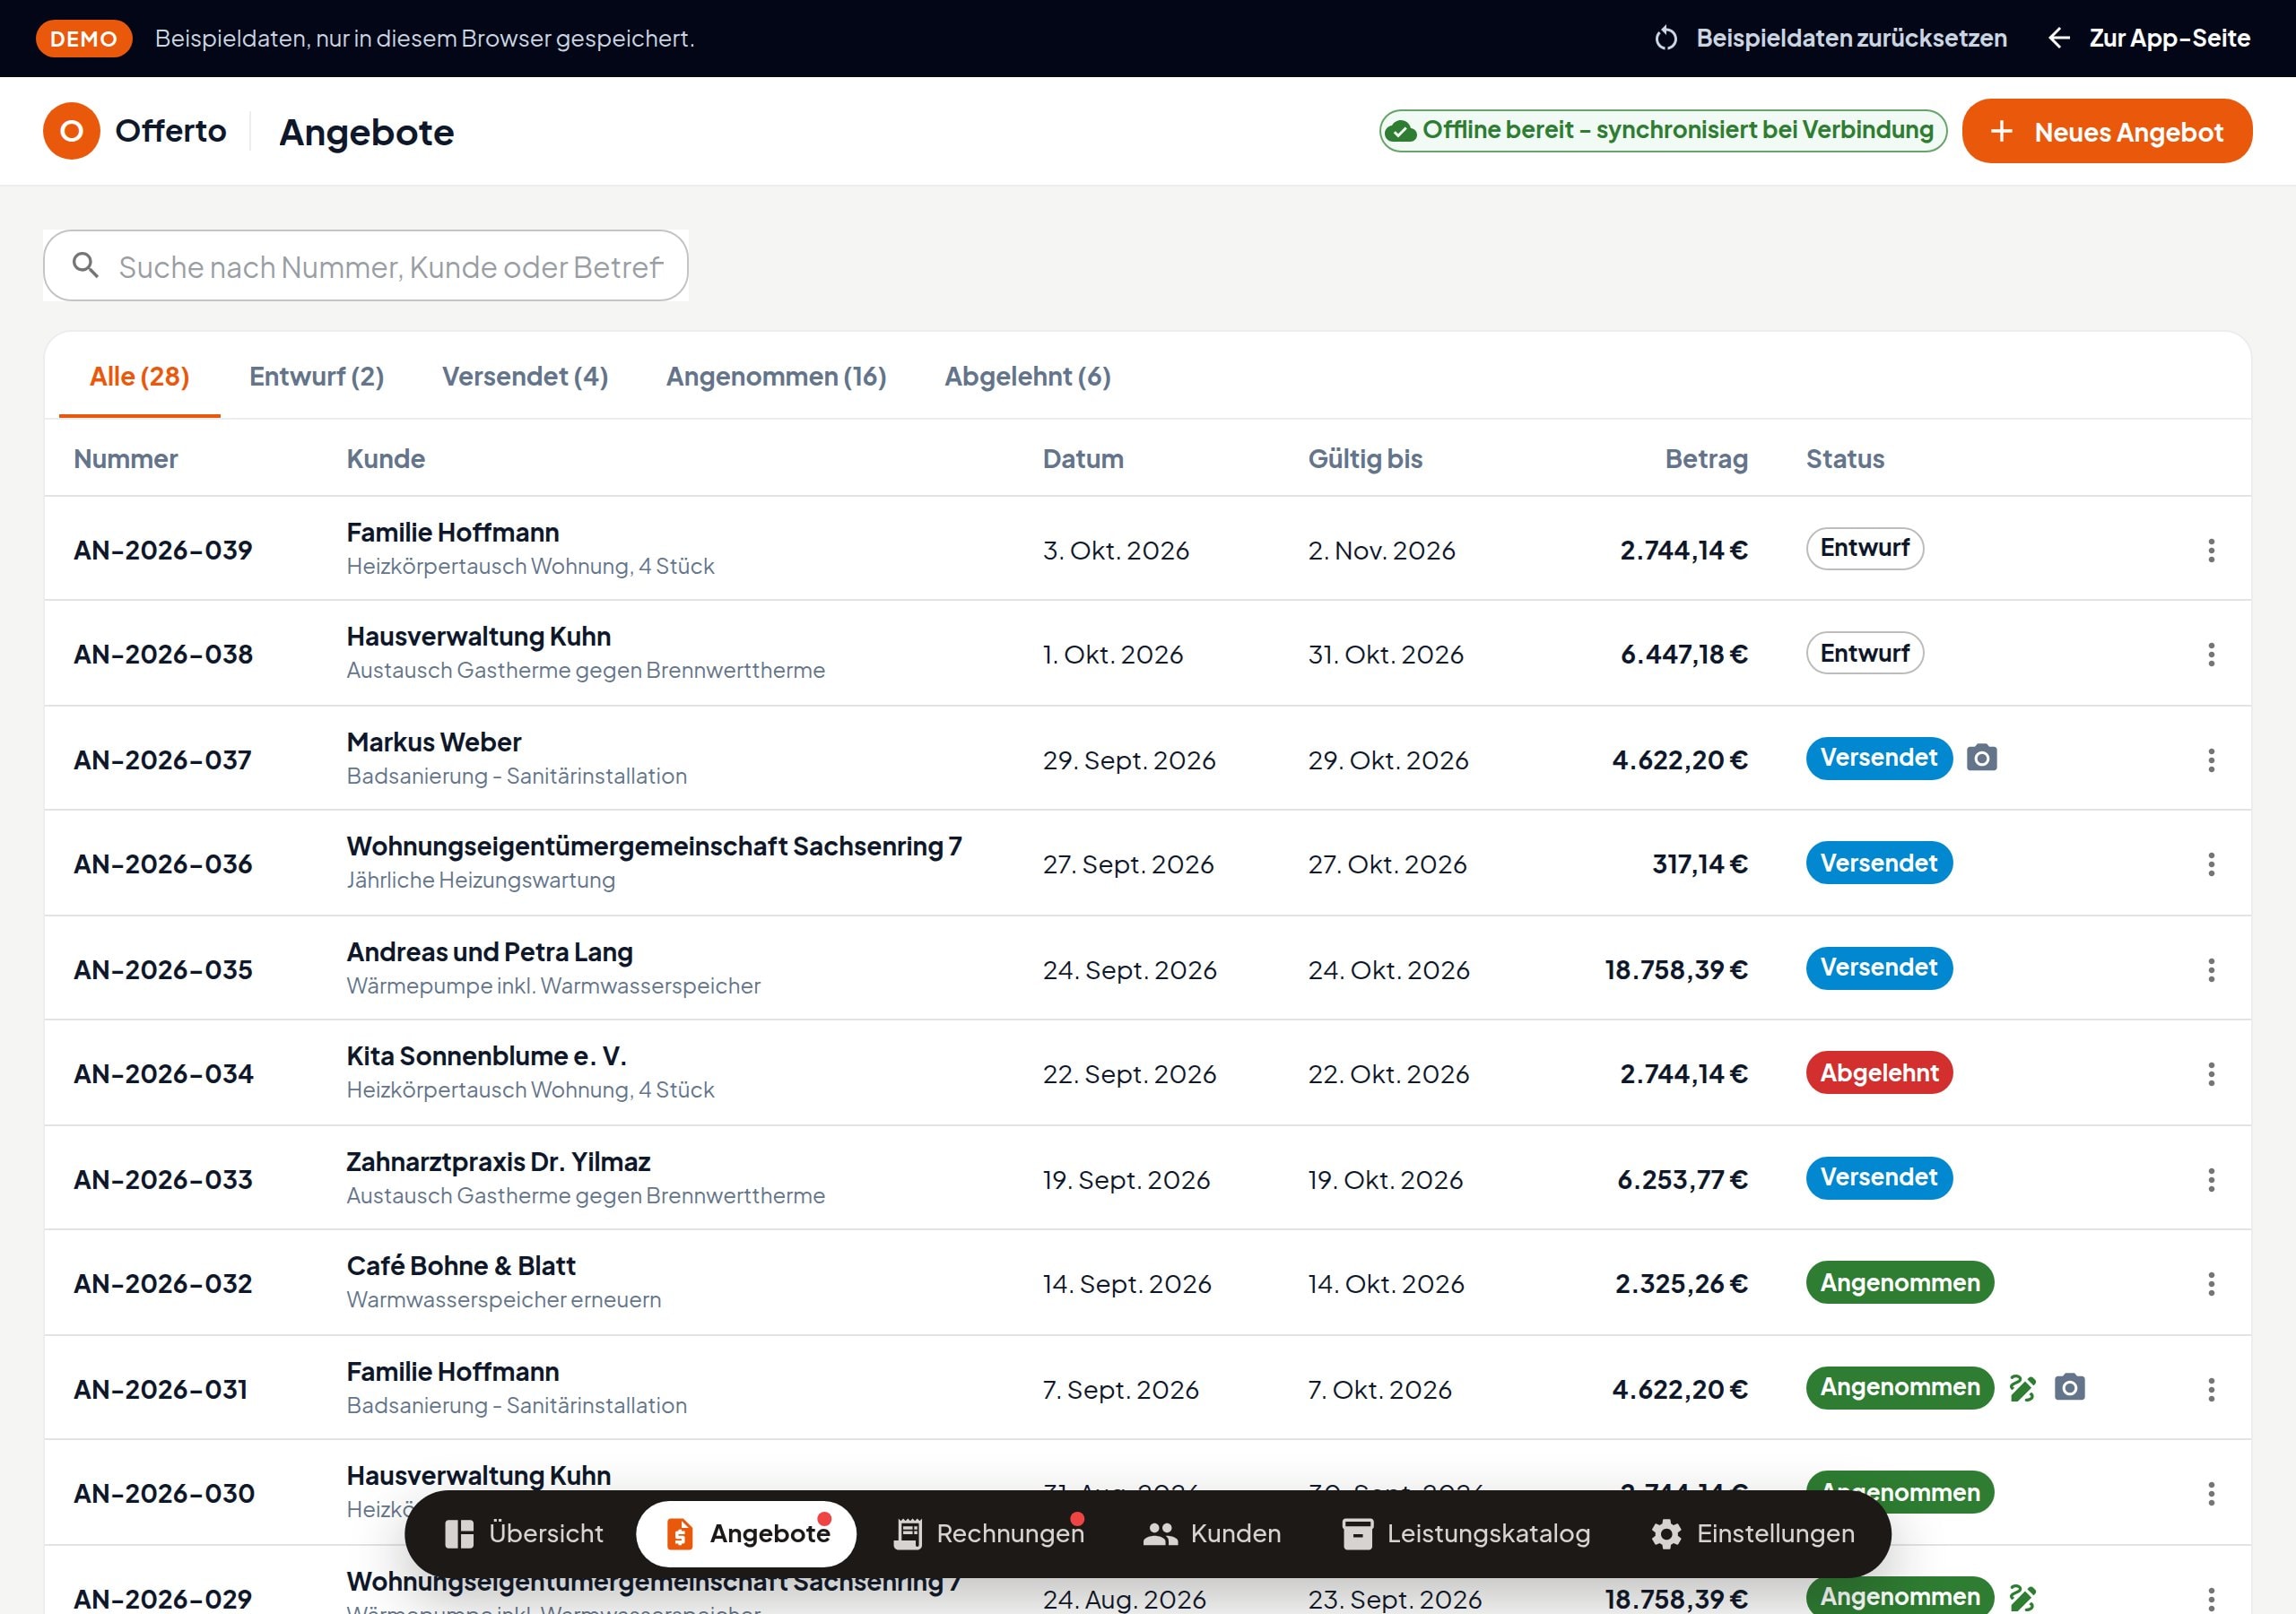
Task: Click the Entwurf badge in AN-2026-039 row
Action: point(1864,548)
